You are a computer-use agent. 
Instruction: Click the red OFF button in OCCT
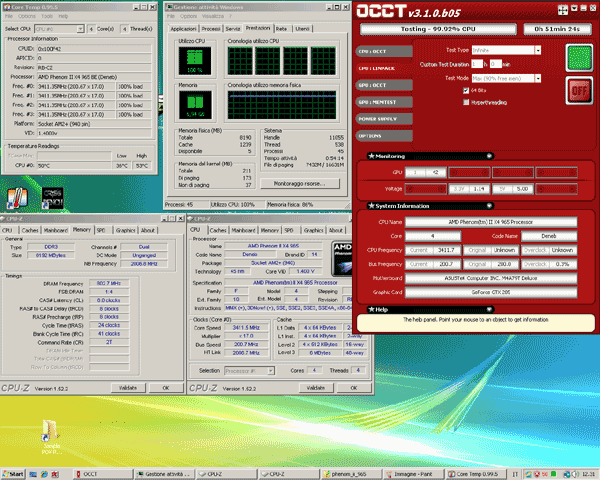pos(579,91)
